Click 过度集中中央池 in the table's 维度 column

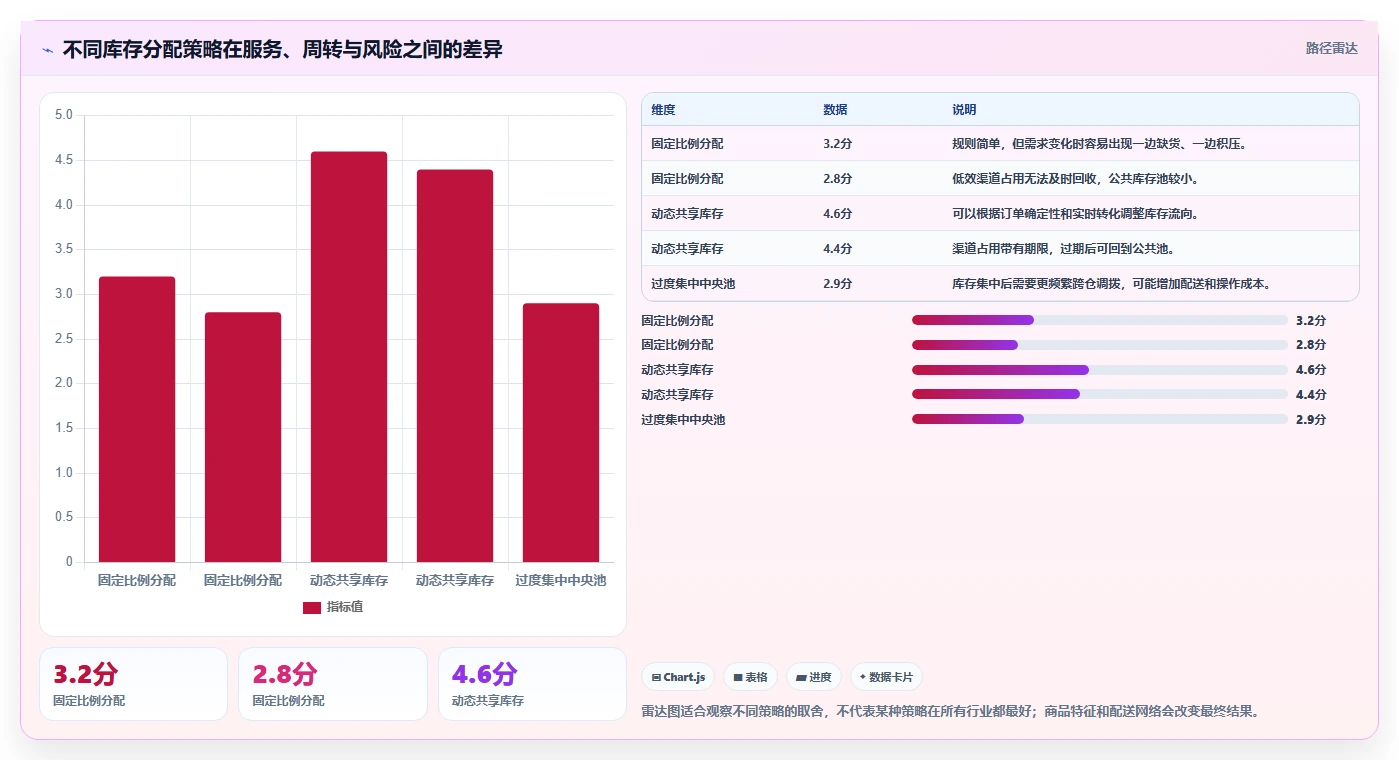[693, 284]
